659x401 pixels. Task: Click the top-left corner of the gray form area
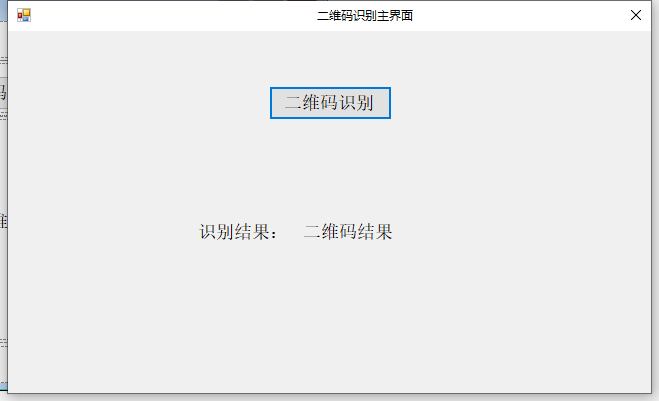tap(14, 36)
